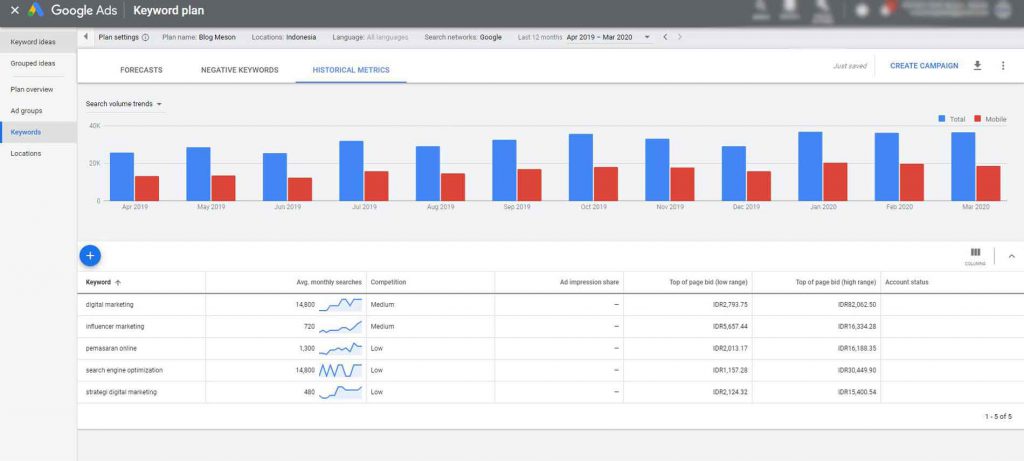The height and width of the screenshot is (461, 1024).
Task: Click the Create Campaign button
Action: [924, 66]
